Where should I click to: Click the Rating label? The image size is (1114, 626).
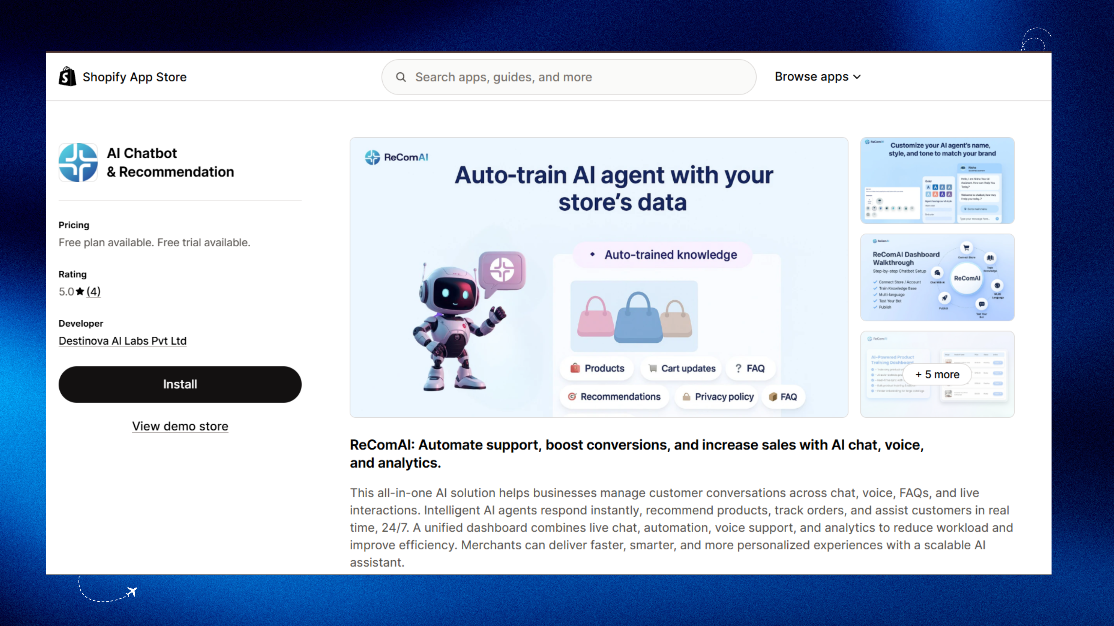pyautogui.click(x=72, y=274)
